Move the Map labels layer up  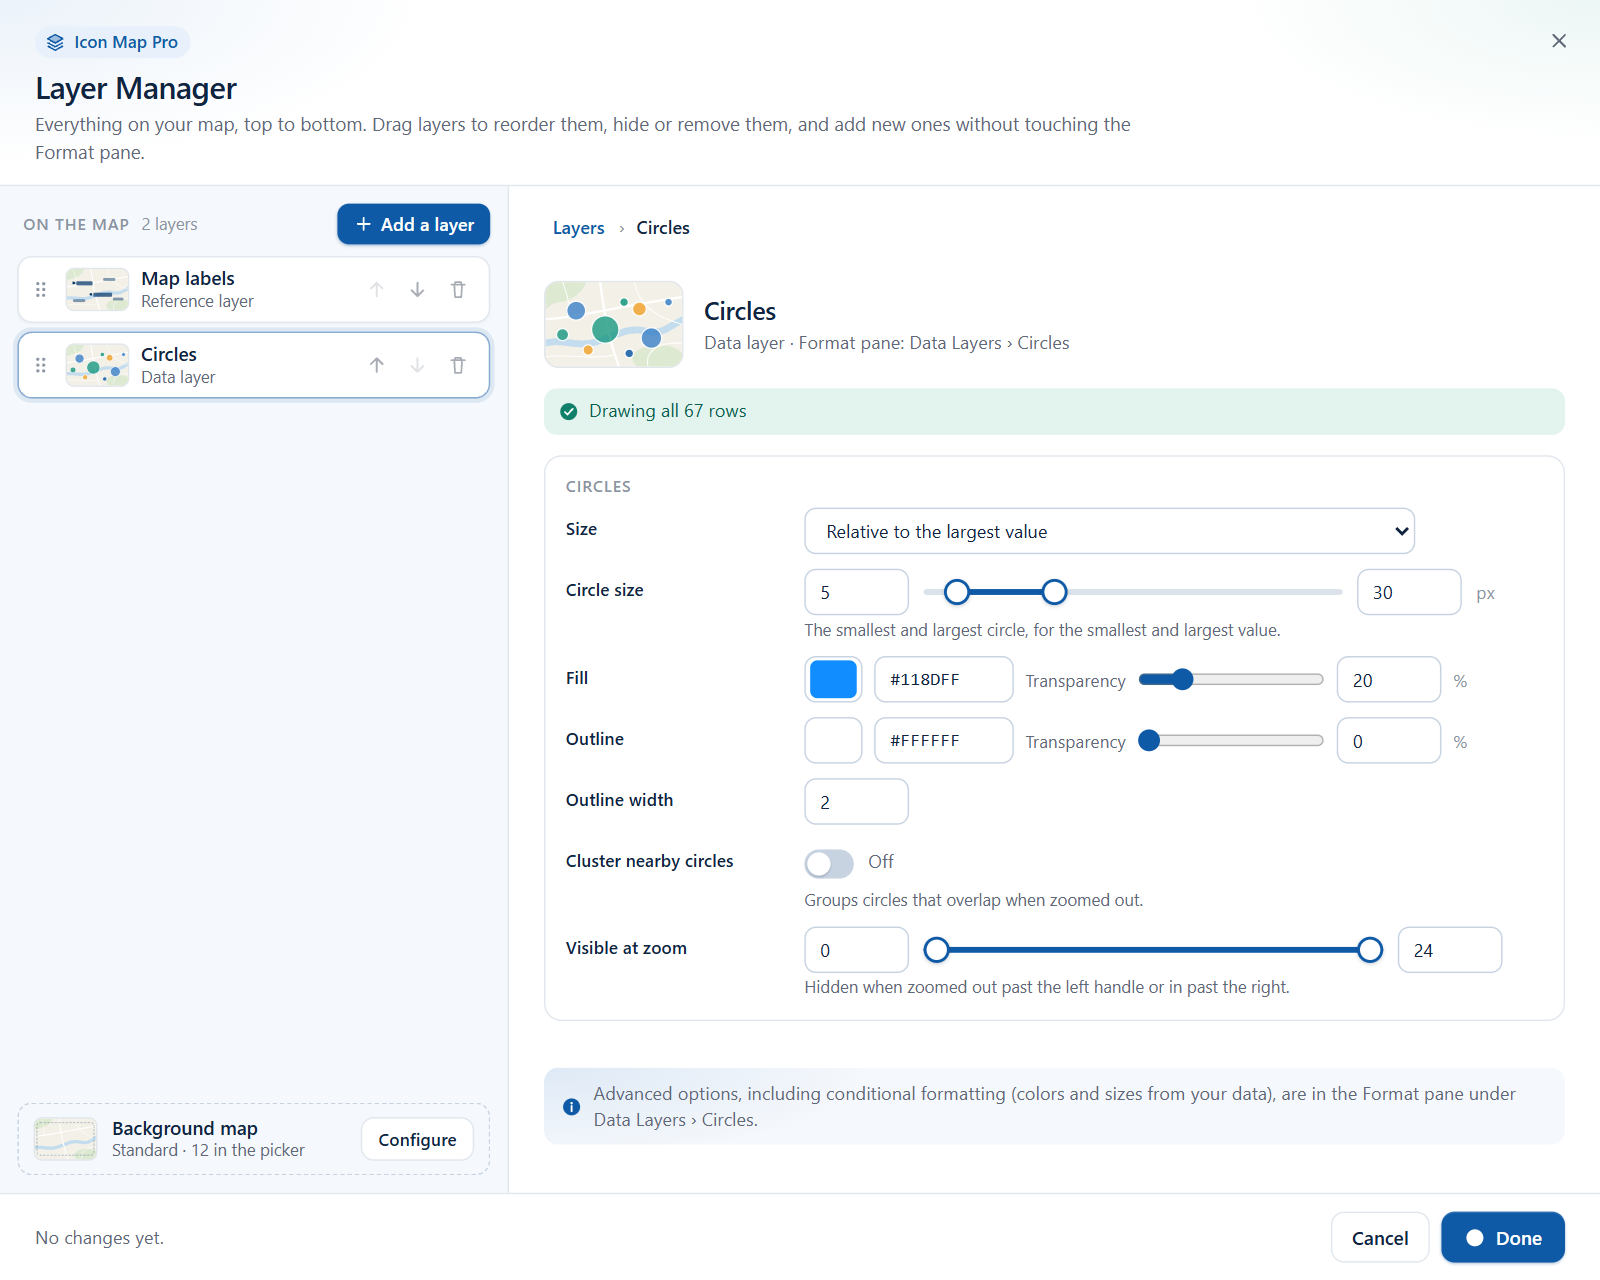[x=377, y=290]
